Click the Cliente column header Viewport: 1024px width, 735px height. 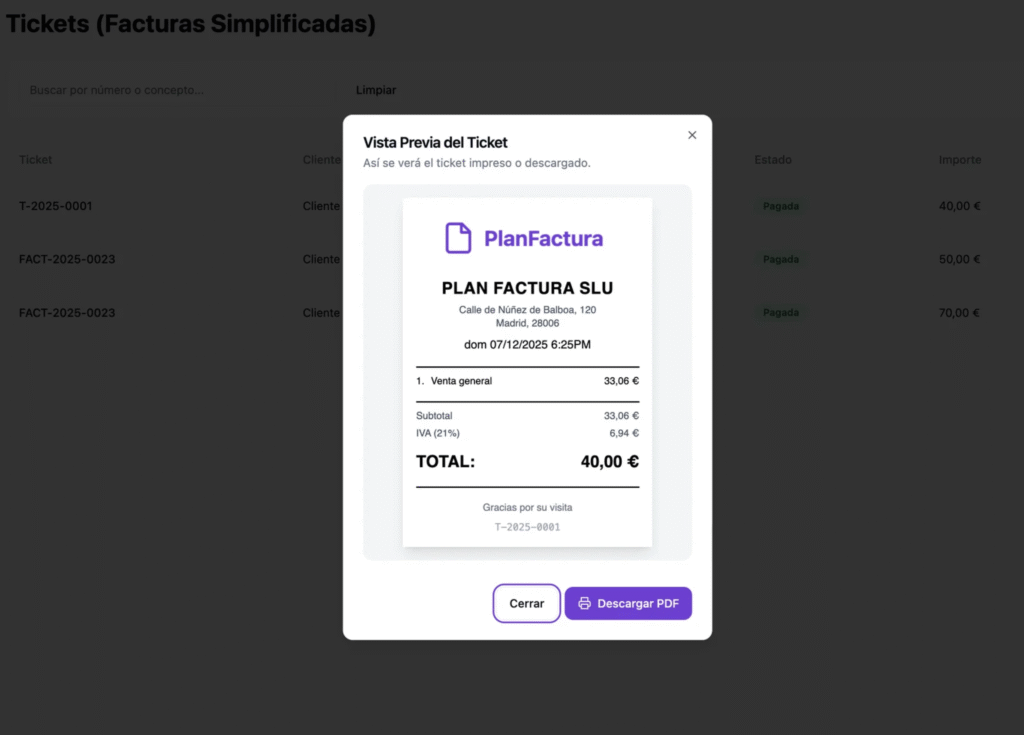(322, 160)
